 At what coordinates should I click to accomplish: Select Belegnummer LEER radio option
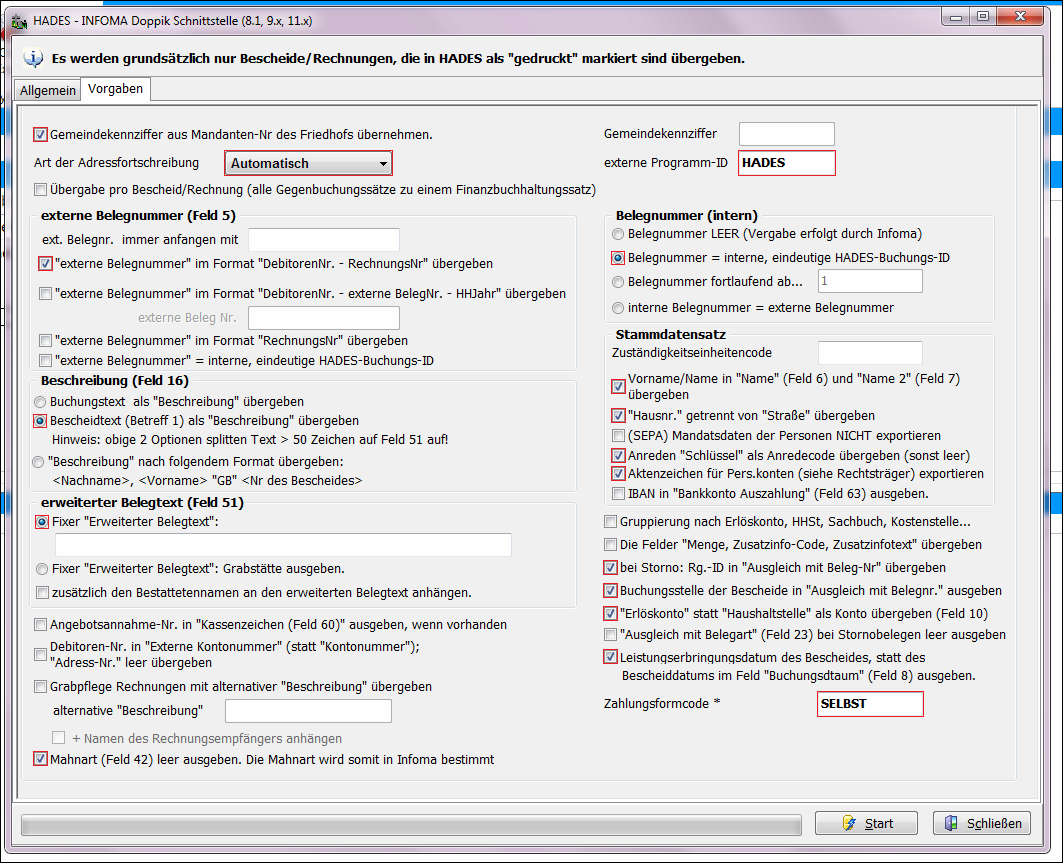(x=619, y=234)
